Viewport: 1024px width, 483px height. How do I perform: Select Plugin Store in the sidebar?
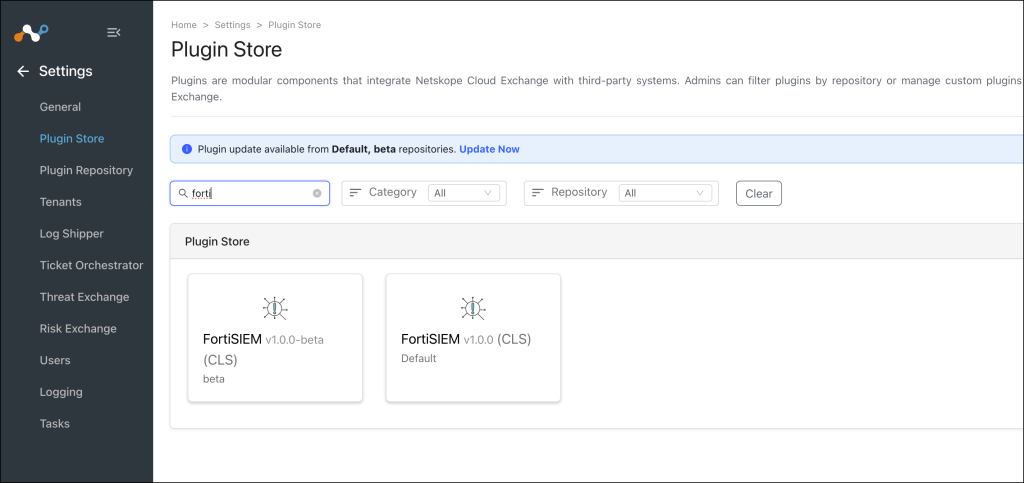pyautogui.click(x=72, y=138)
